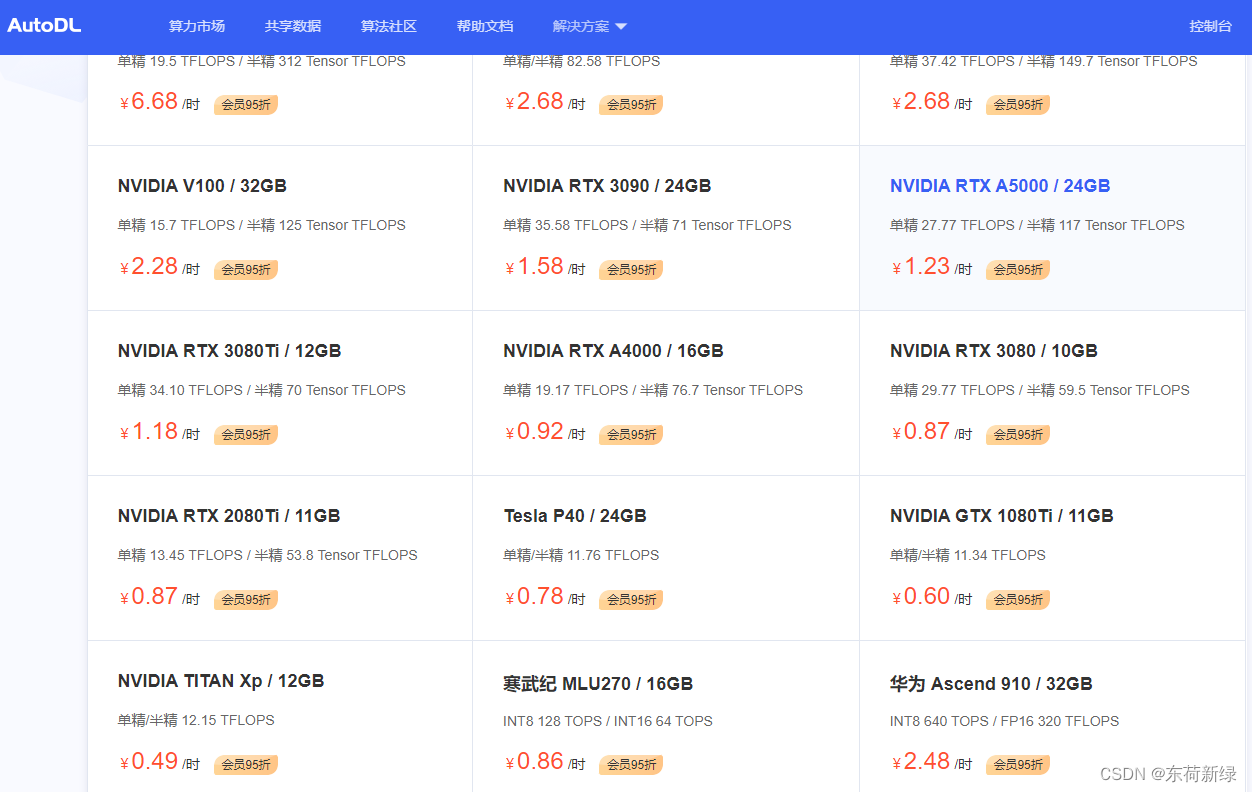This screenshot has width=1252, height=792.
Task: Select the NVIDIA V100 / 32GB card title
Action: coord(202,186)
